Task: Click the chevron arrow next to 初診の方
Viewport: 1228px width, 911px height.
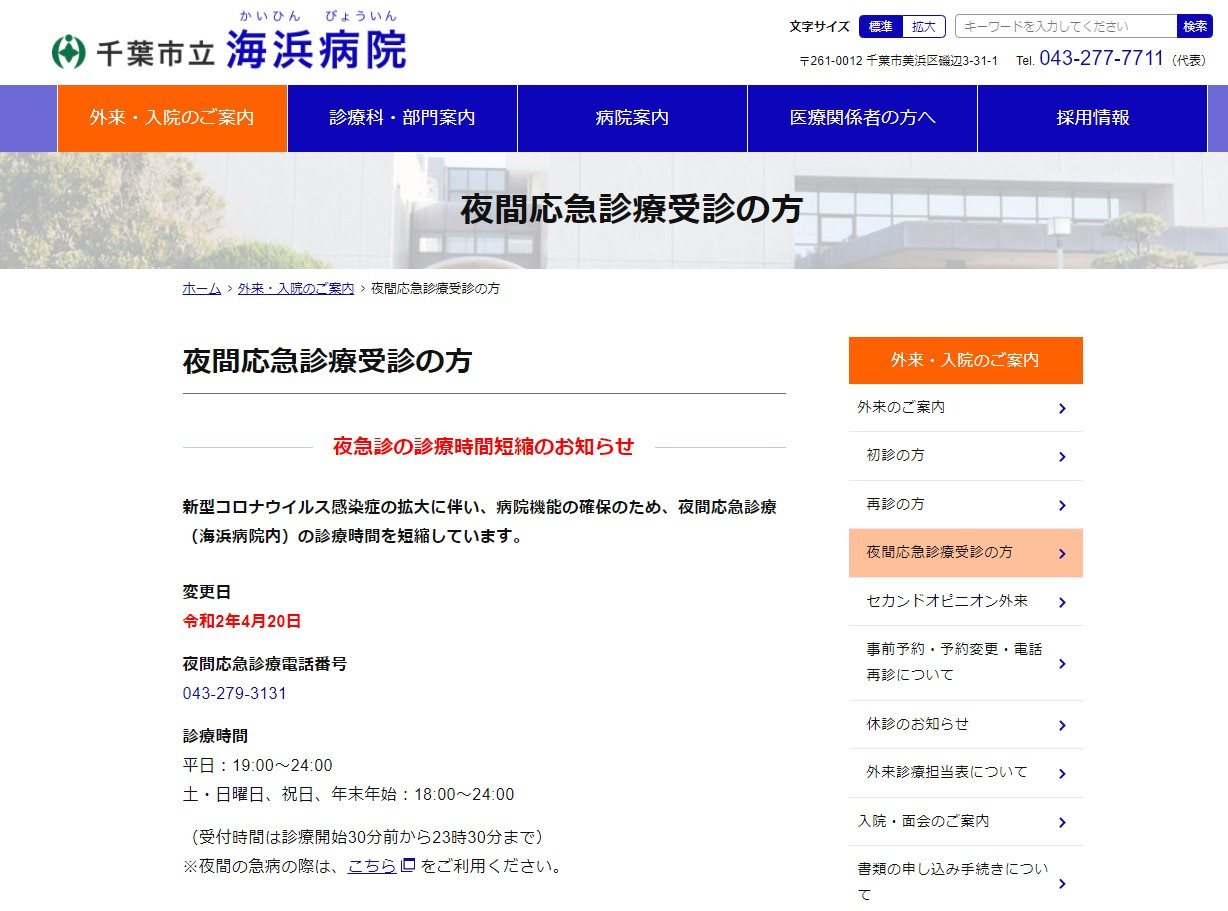Action: 1062,457
